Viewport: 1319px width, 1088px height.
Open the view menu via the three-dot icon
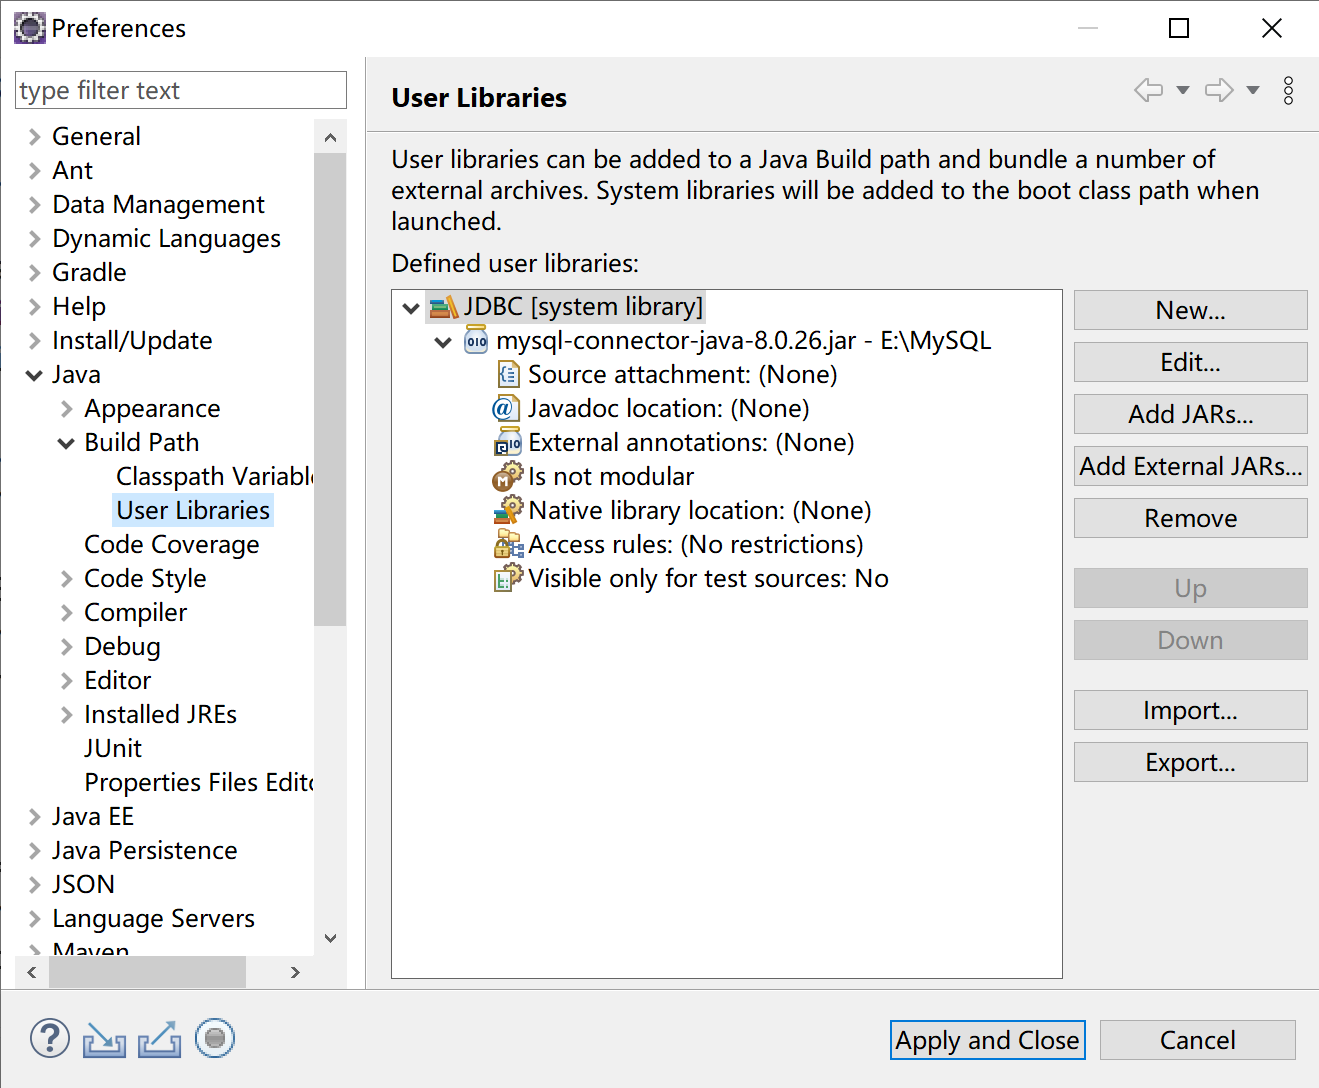point(1288,90)
